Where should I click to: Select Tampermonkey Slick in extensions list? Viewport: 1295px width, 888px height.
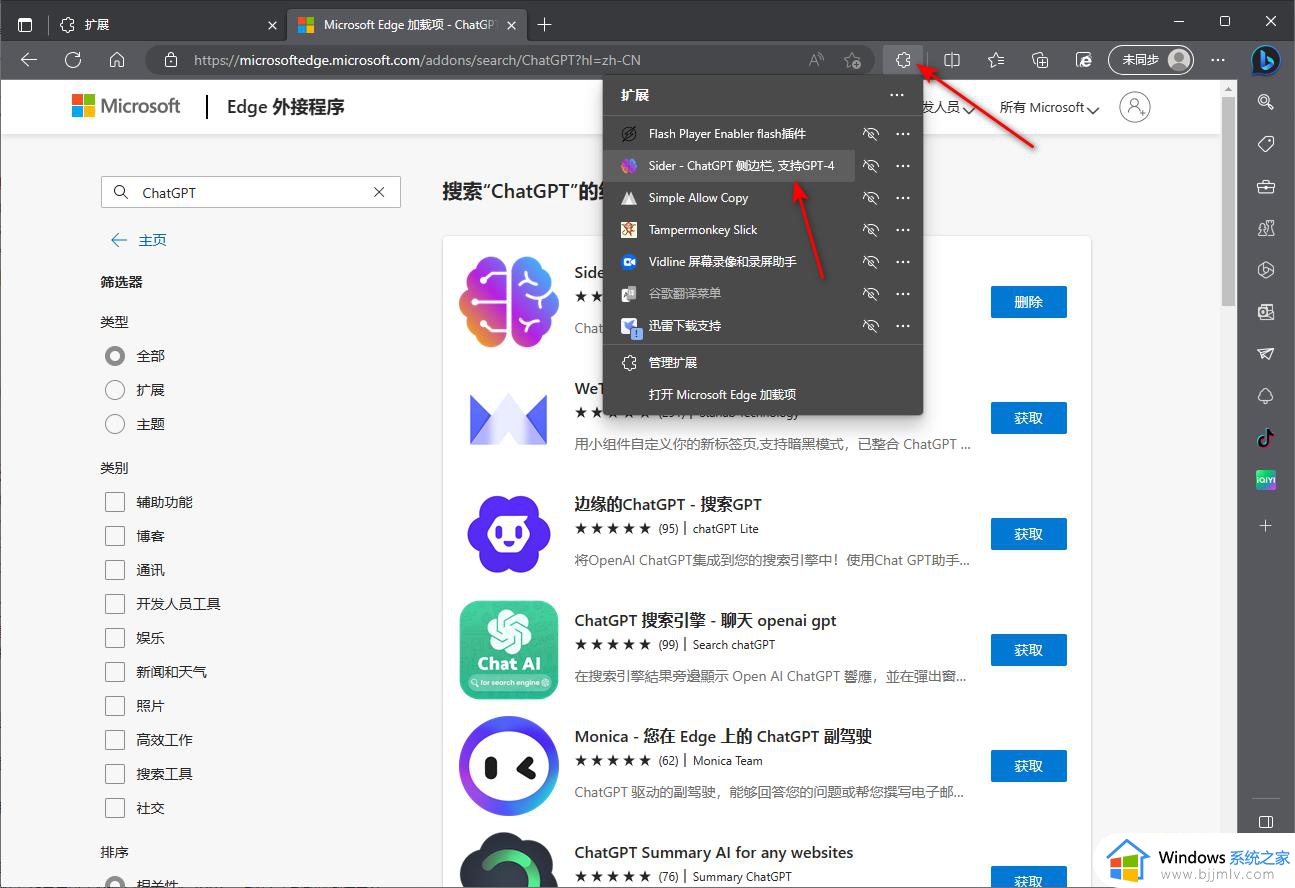730,230
